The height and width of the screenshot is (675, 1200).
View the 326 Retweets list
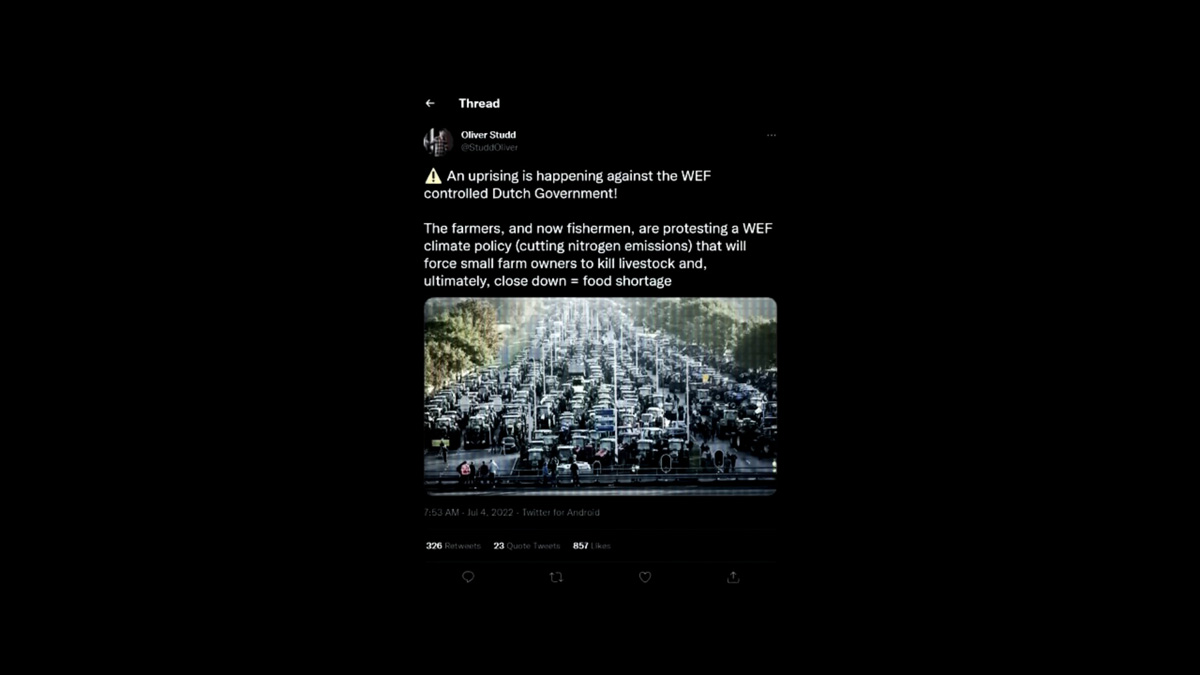point(453,546)
